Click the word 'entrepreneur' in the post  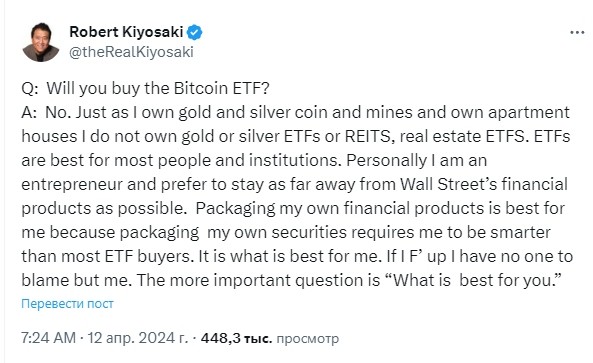pyautogui.click(x=72, y=185)
